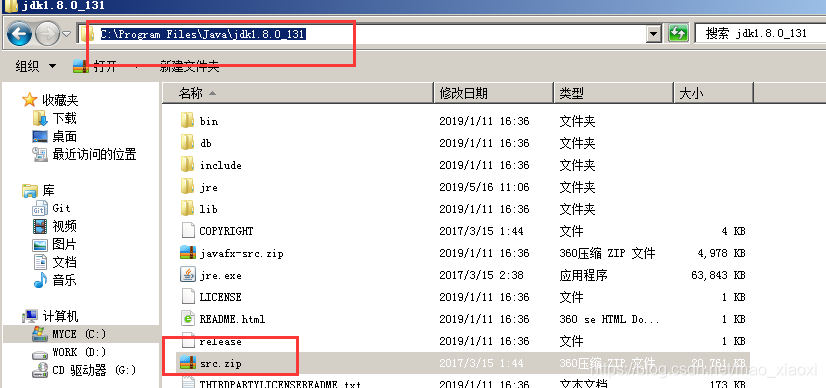Click the jre.exe size 63,843 KB

718,275
